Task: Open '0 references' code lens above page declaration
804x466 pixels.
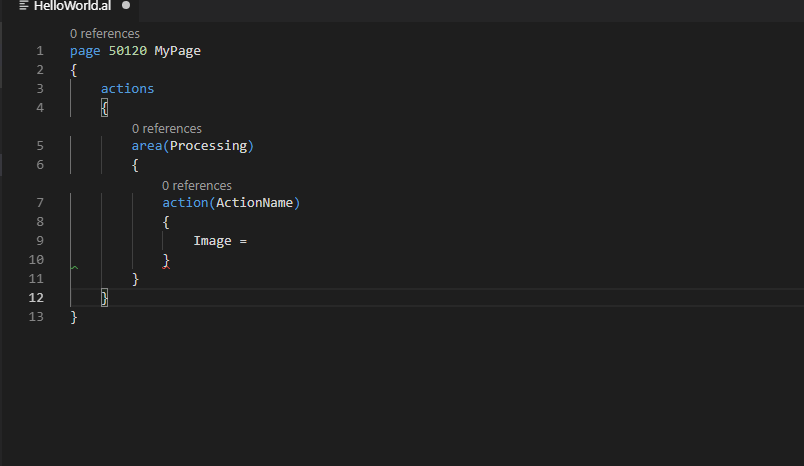Action: (105, 34)
